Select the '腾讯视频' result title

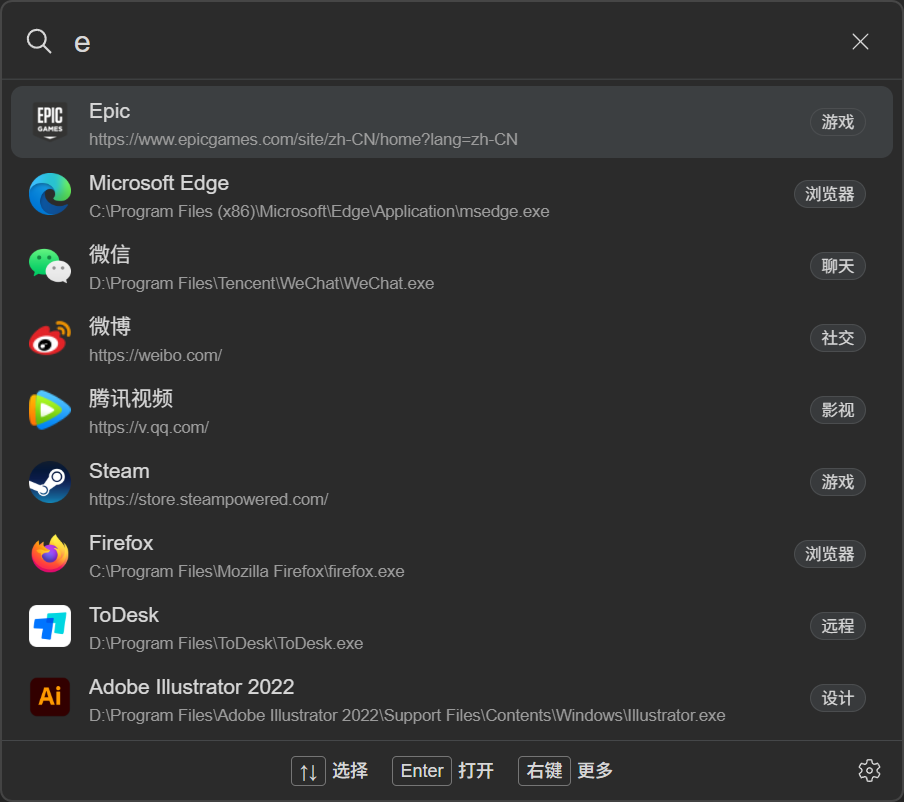(131, 398)
